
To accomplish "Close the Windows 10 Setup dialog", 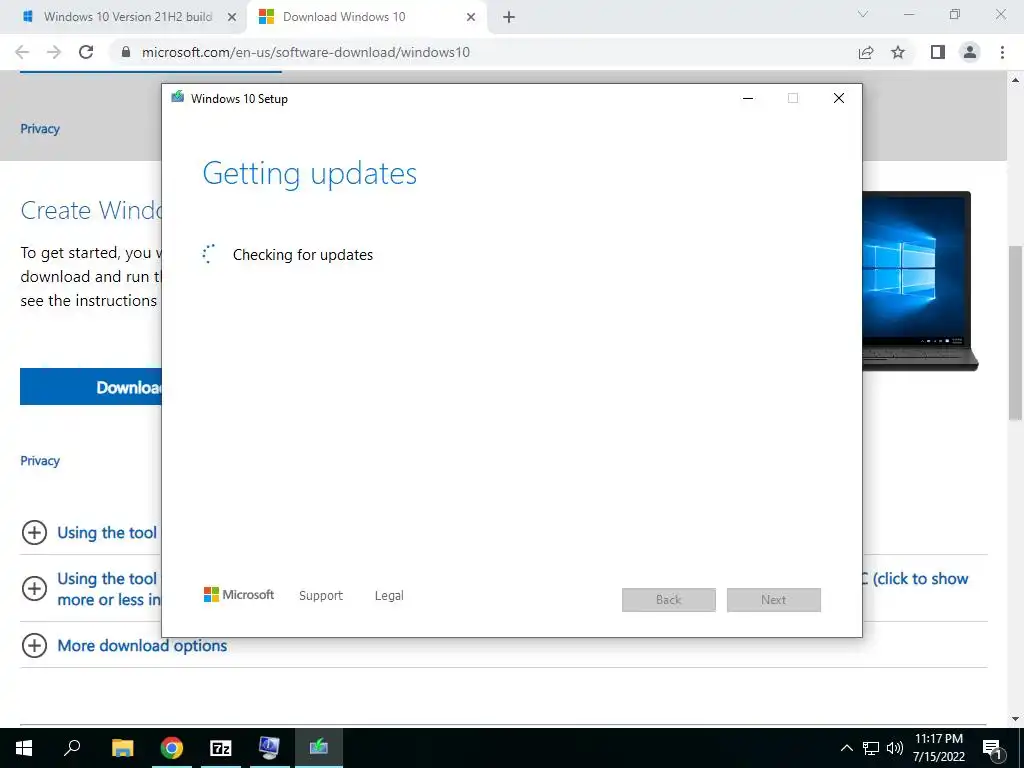I will click(839, 98).
